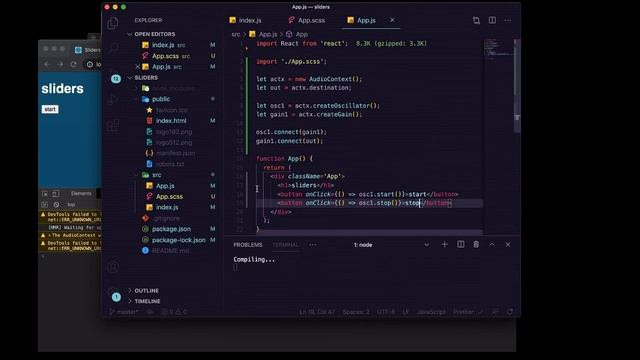Maximize the terminal panel with up chevron
Viewport: 640px width, 360px height.
tap(492, 244)
